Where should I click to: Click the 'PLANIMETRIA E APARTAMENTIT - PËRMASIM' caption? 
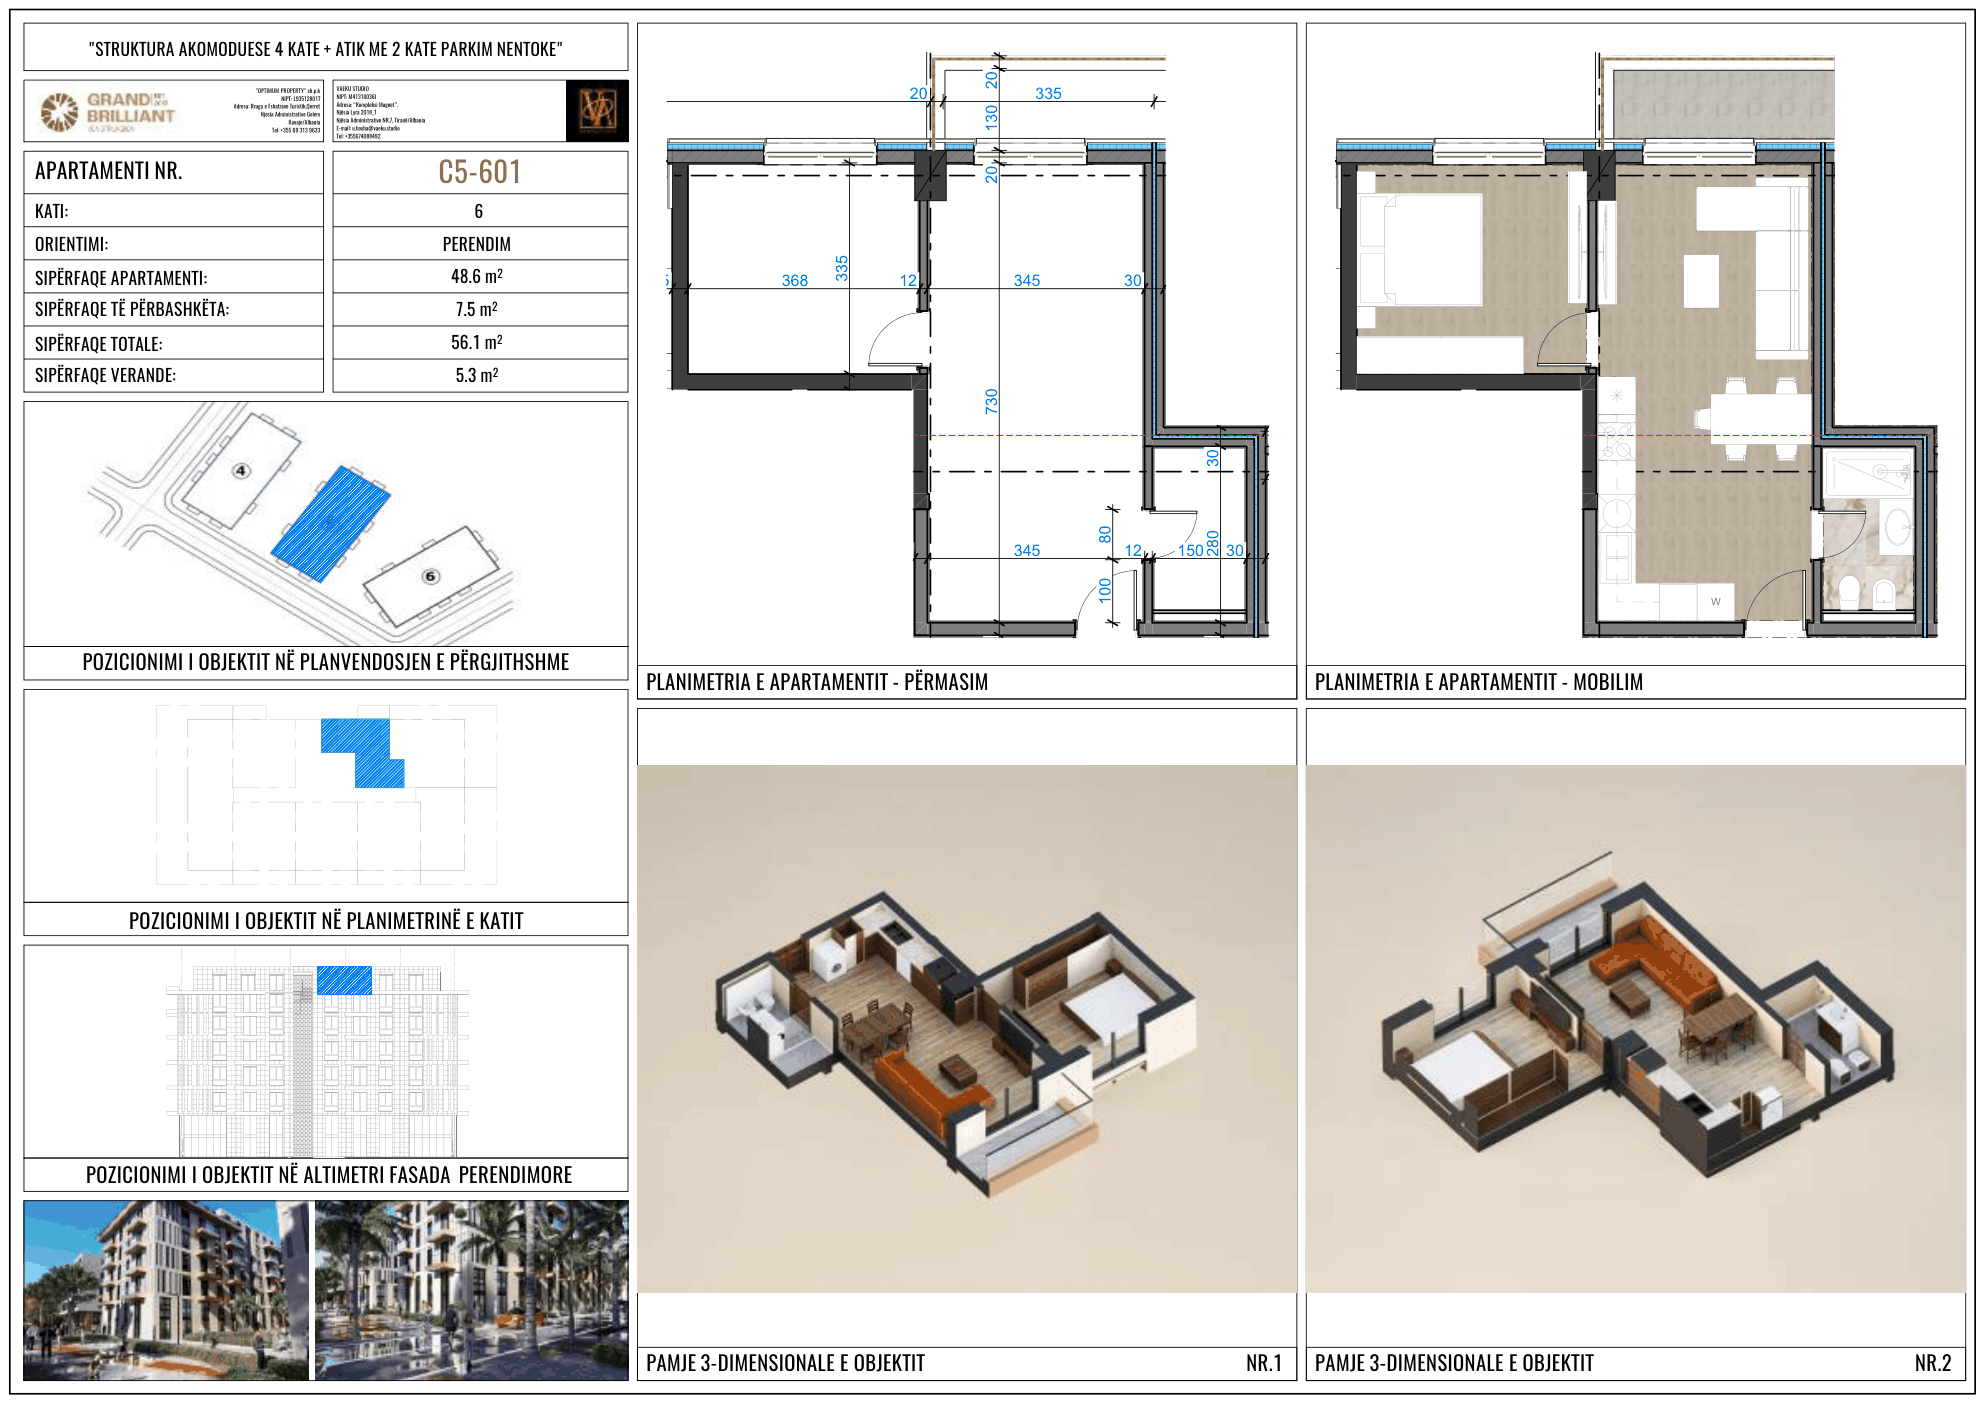tap(817, 682)
